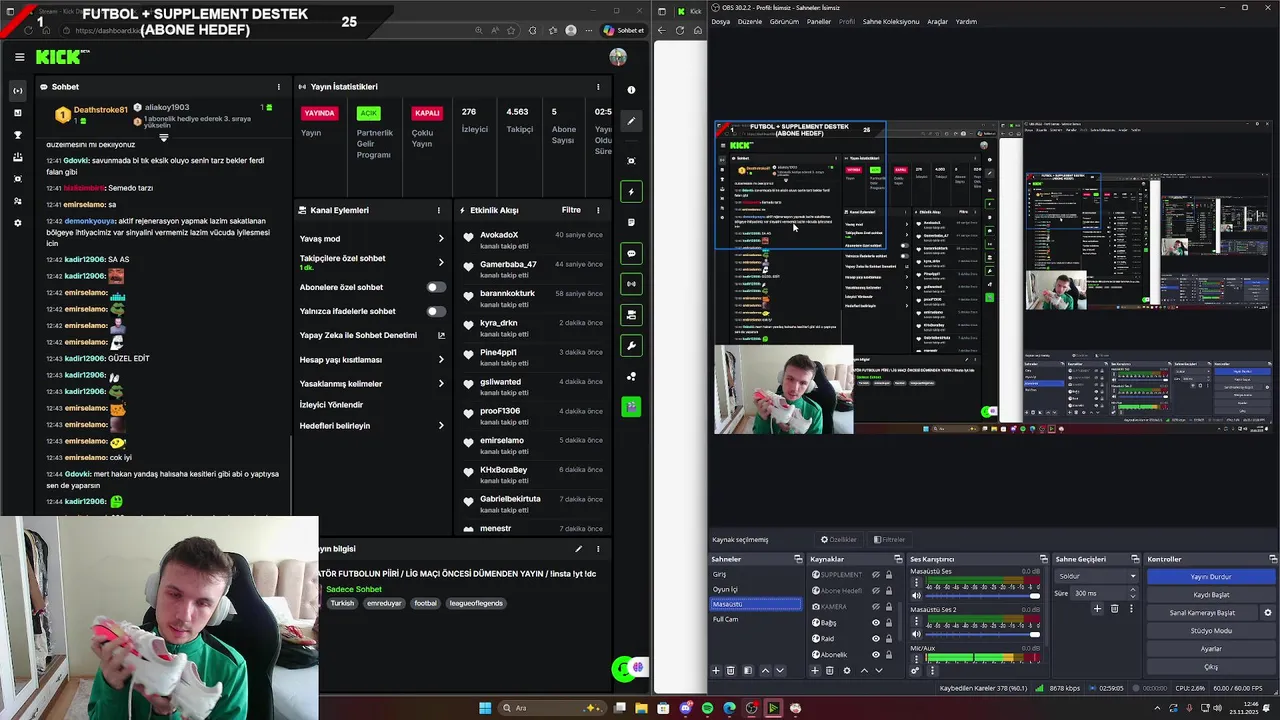Viewport: 1280px width, 720px height.
Task: Click Sanal Kamerayı Başlat button
Action: [1203, 613]
